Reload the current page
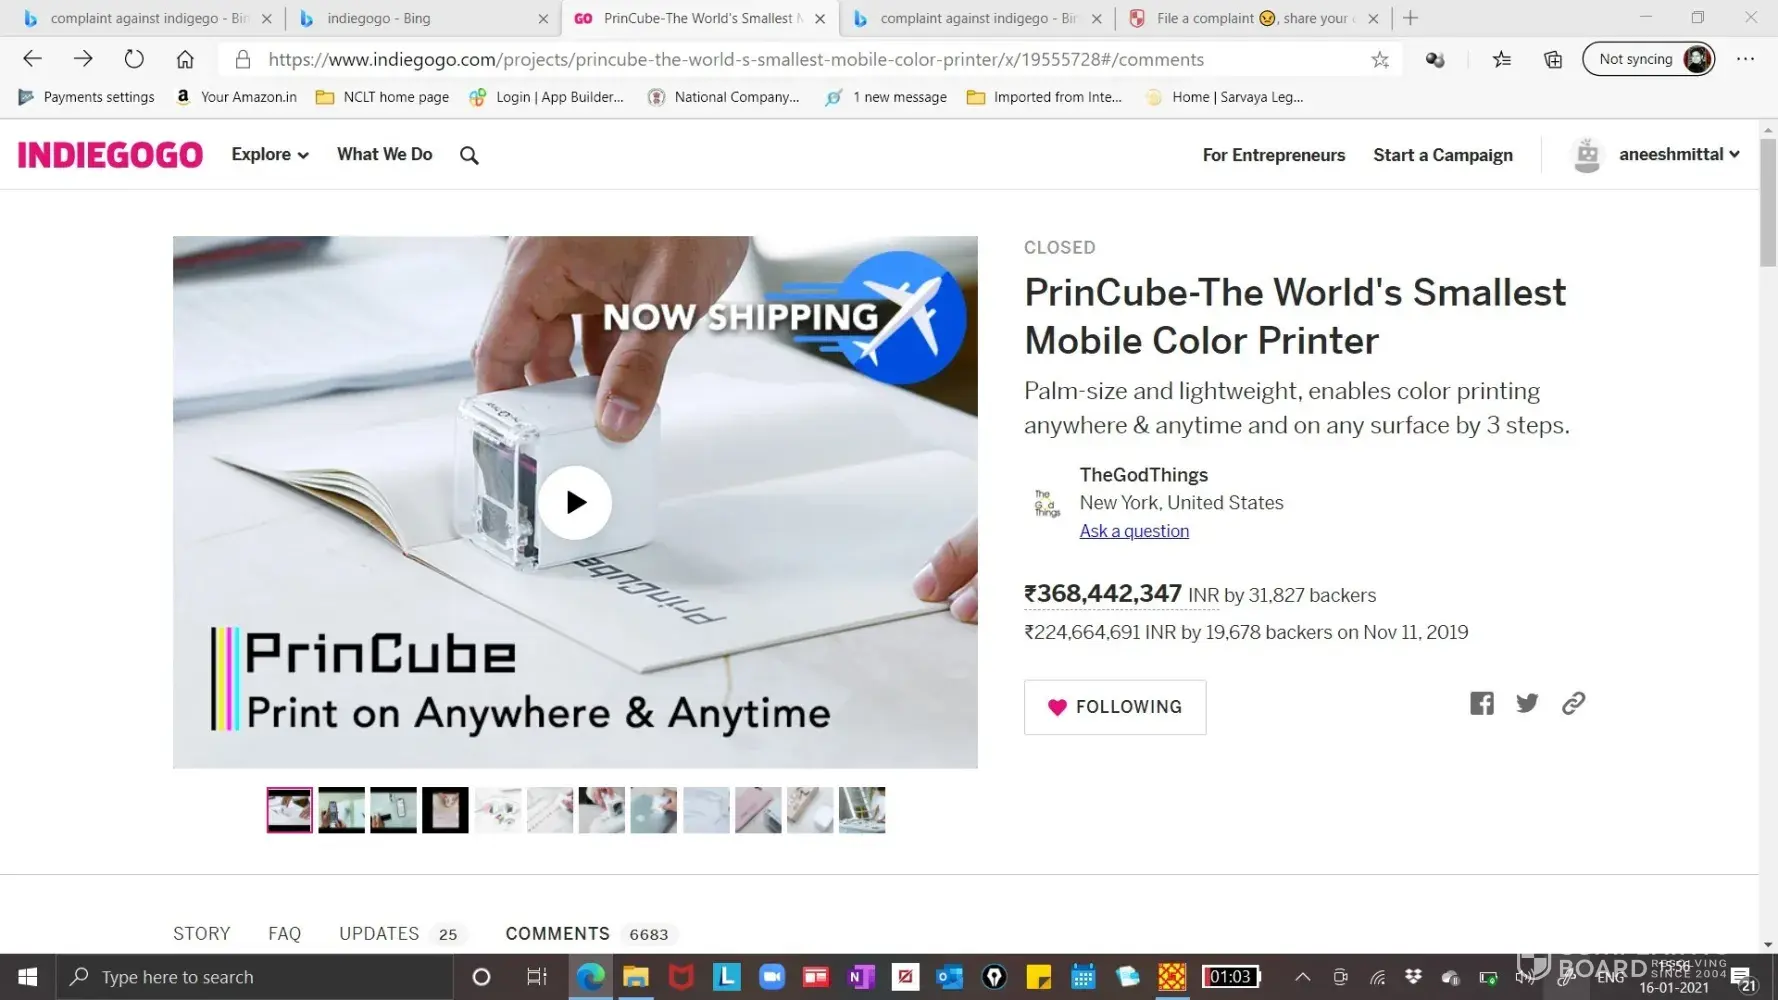Screen dimensions: 1778x1000 pos(134,59)
